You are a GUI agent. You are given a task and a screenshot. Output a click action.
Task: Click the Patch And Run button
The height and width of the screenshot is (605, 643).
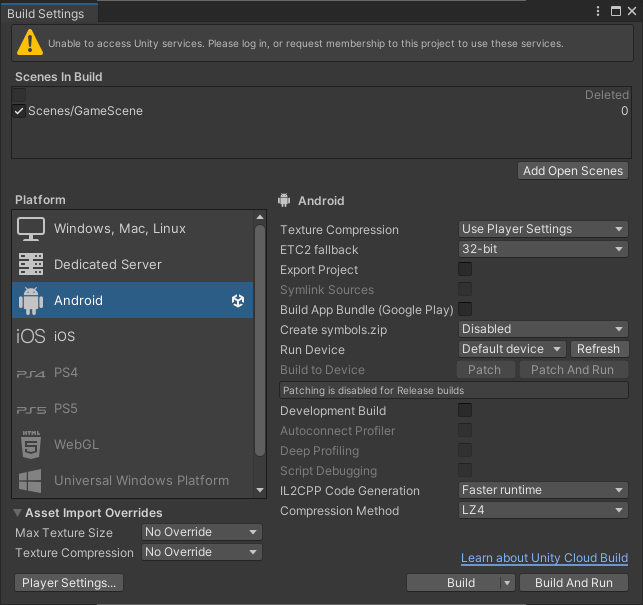pyautogui.click(x=573, y=370)
